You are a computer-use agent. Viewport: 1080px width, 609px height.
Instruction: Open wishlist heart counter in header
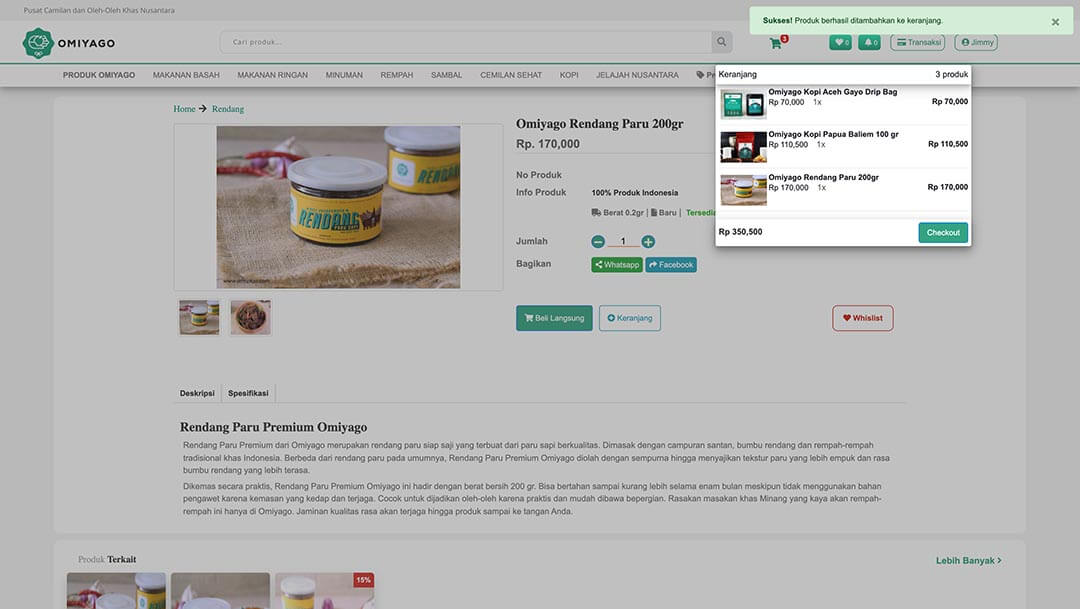tap(840, 42)
